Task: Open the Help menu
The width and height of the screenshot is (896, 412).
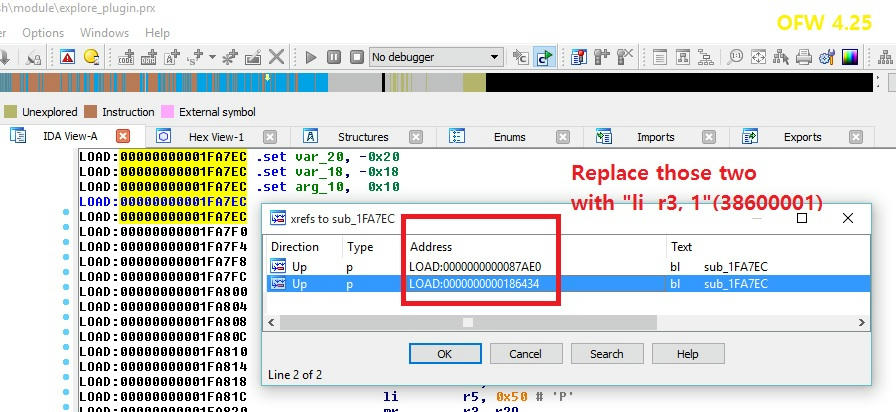Action: (x=157, y=33)
